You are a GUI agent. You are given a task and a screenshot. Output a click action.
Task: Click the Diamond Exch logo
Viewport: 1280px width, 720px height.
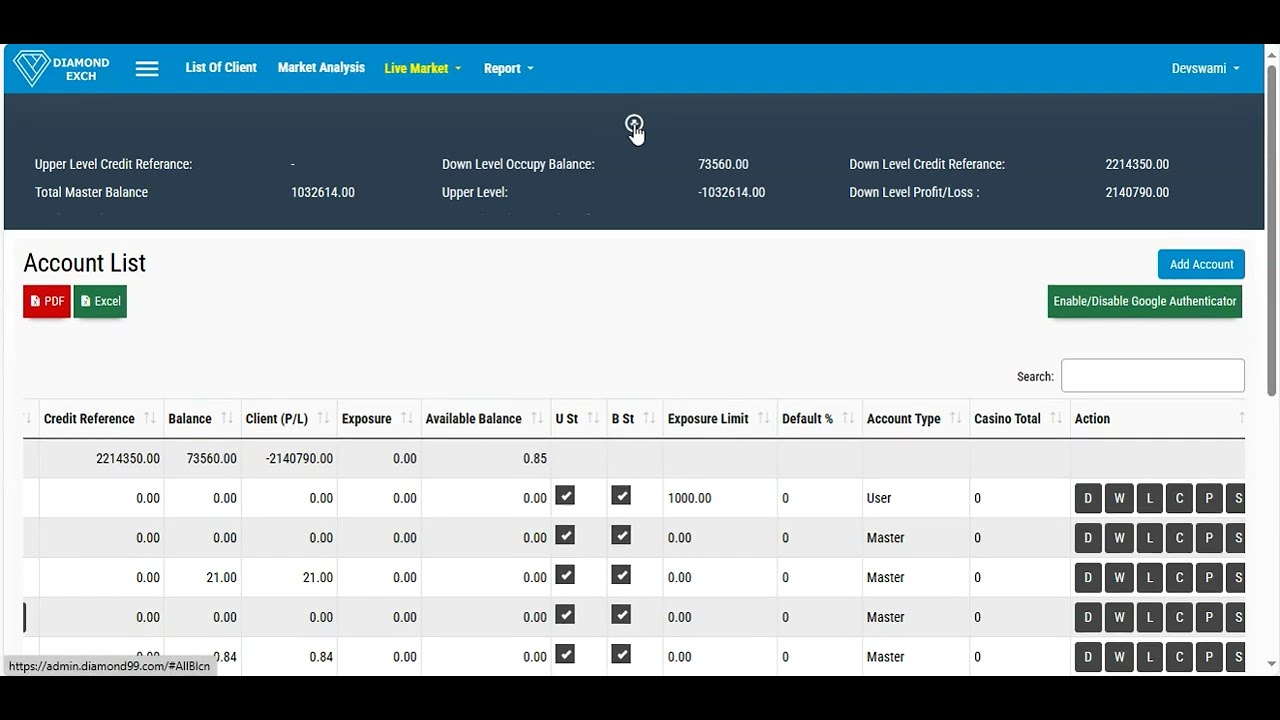tap(62, 68)
